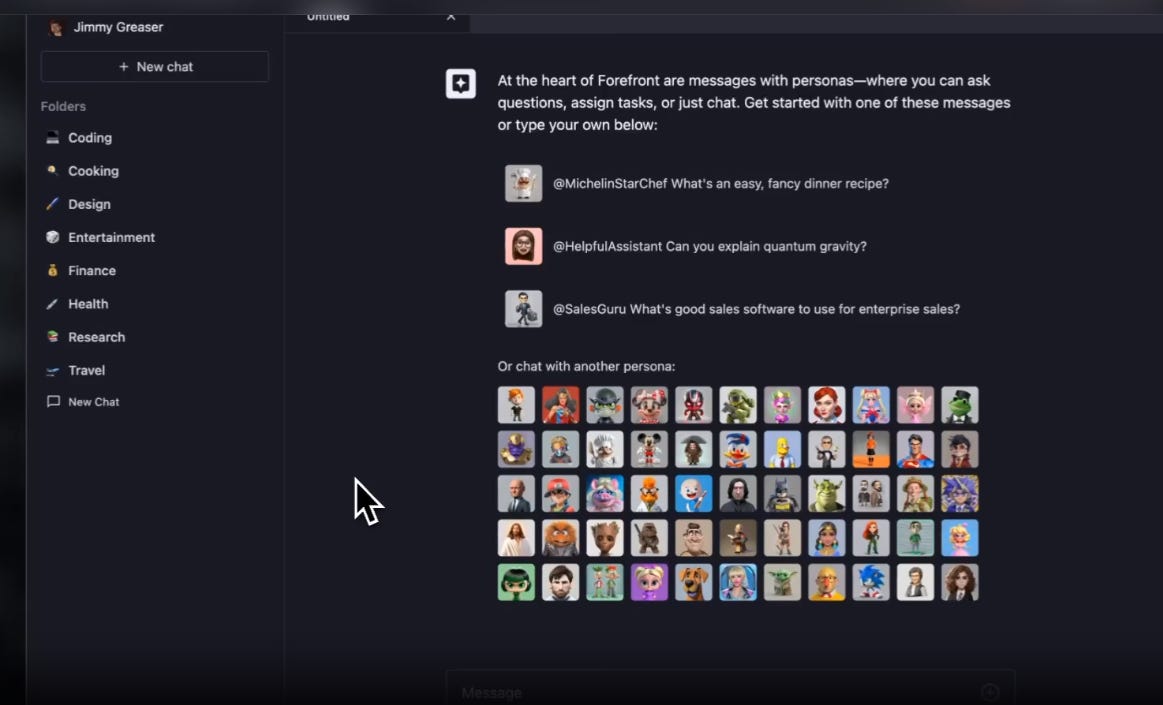Click the plus icon in the message bar

[x=990, y=691]
